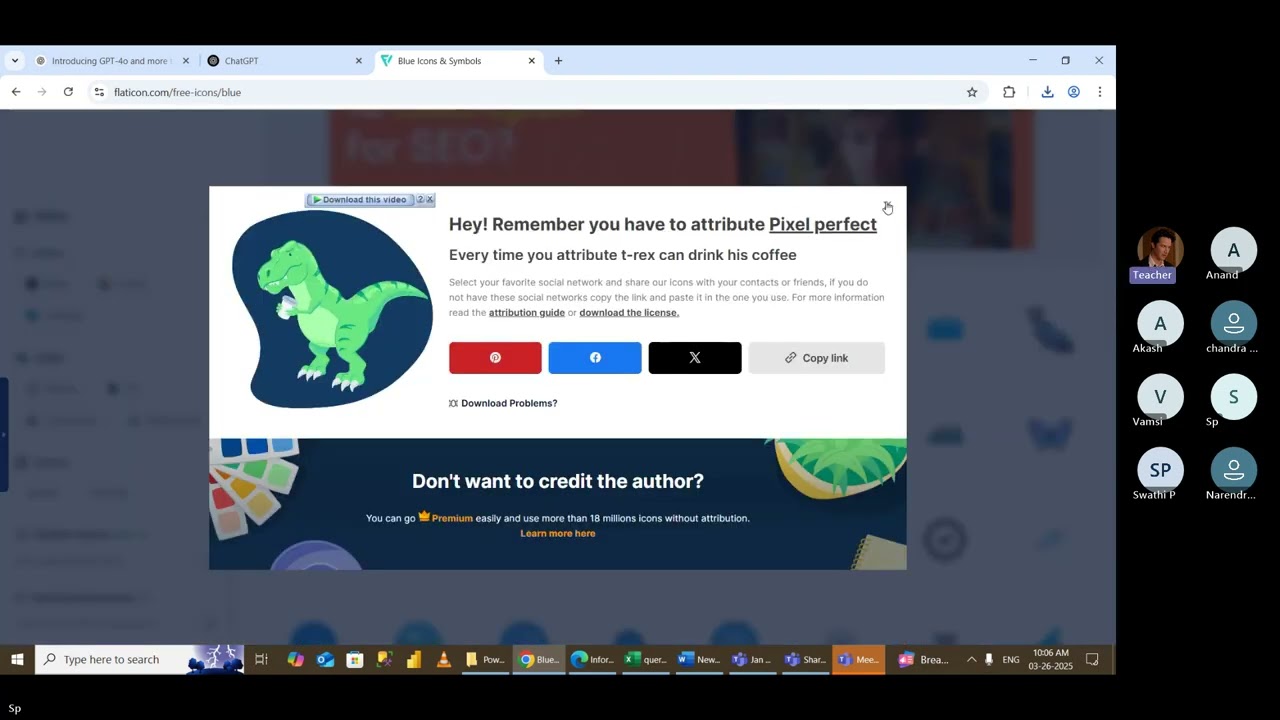Image resolution: width=1280 pixels, height=720 pixels.
Task: Reload the flaticon page
Action: tap(68, 92)
